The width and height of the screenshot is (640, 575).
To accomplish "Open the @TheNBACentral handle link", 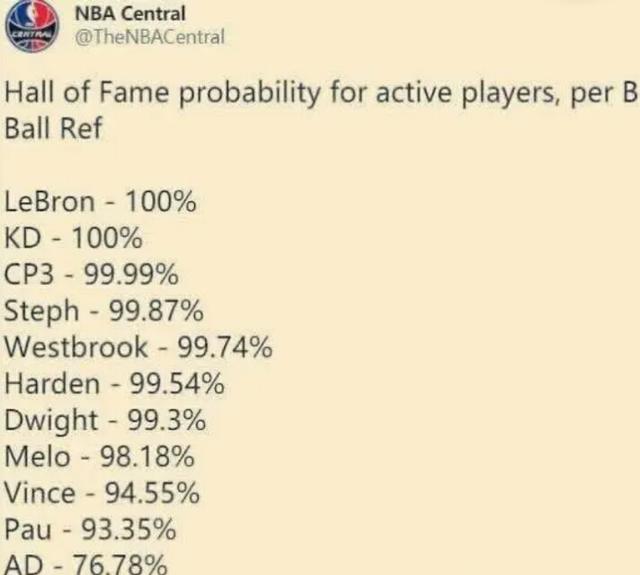I will pos(150,37).
